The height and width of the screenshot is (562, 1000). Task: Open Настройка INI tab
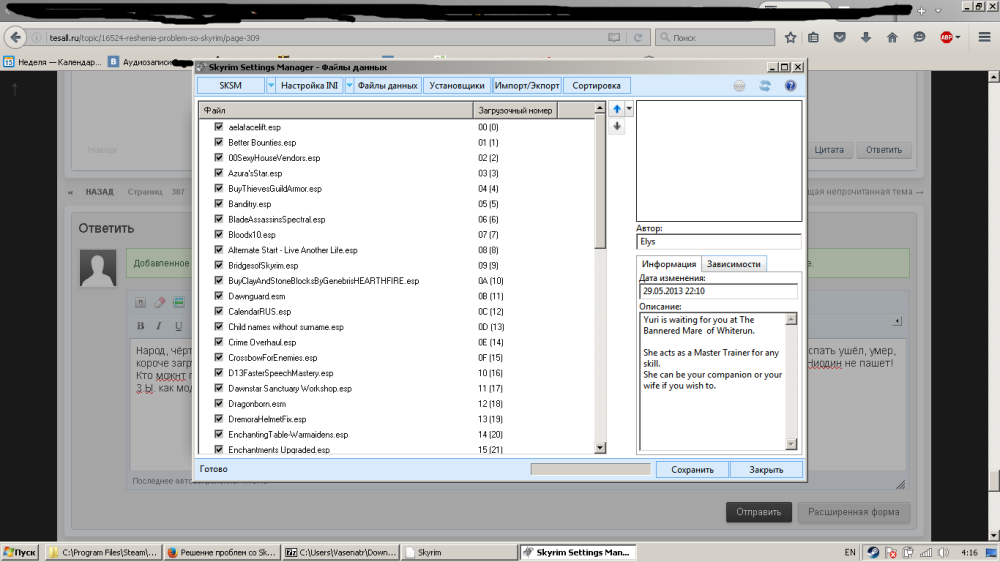[309, 85]
